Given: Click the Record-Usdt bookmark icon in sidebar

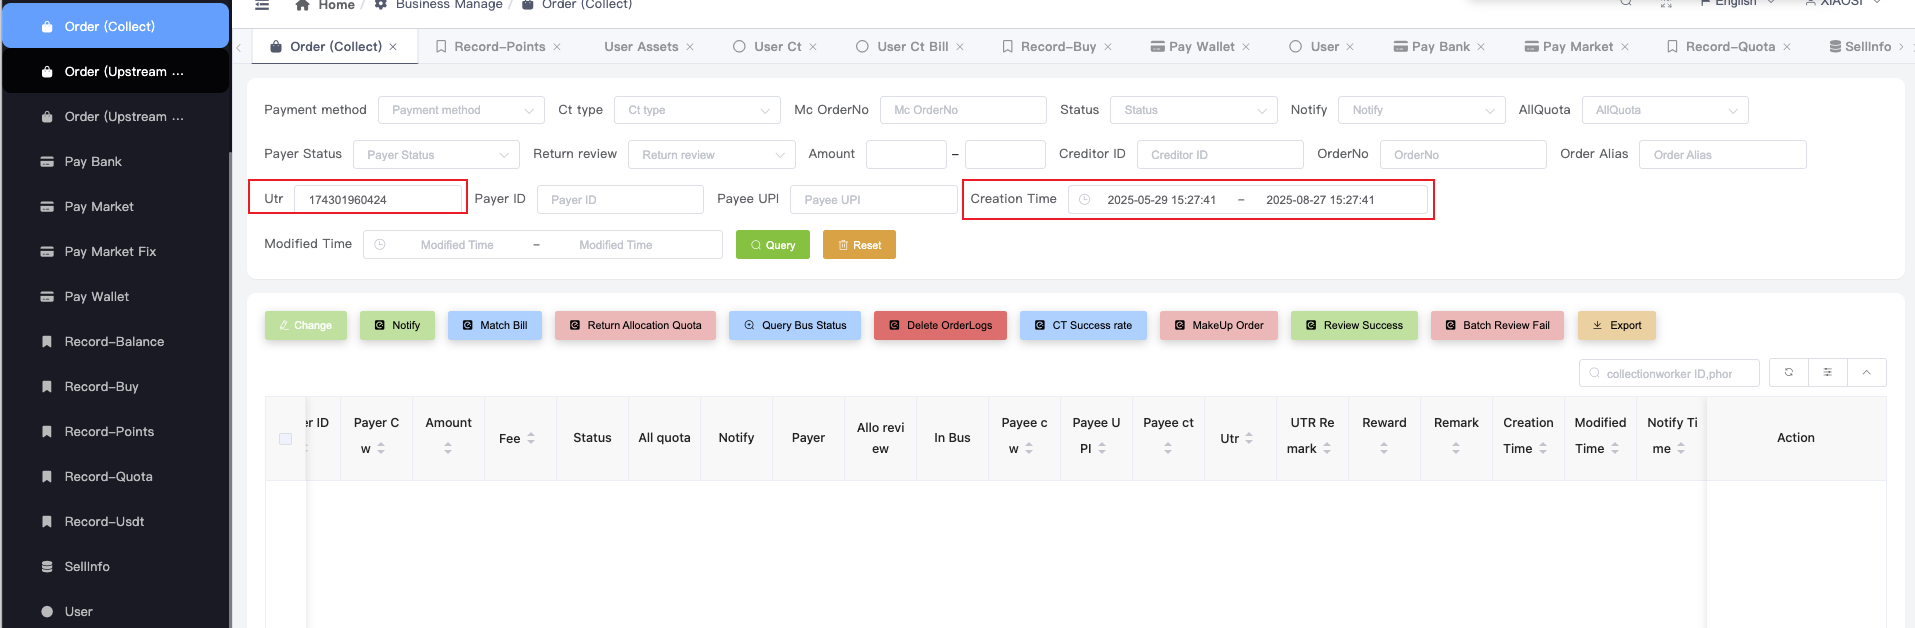Looking at the screenshot, I should click(x=47, y=522).
